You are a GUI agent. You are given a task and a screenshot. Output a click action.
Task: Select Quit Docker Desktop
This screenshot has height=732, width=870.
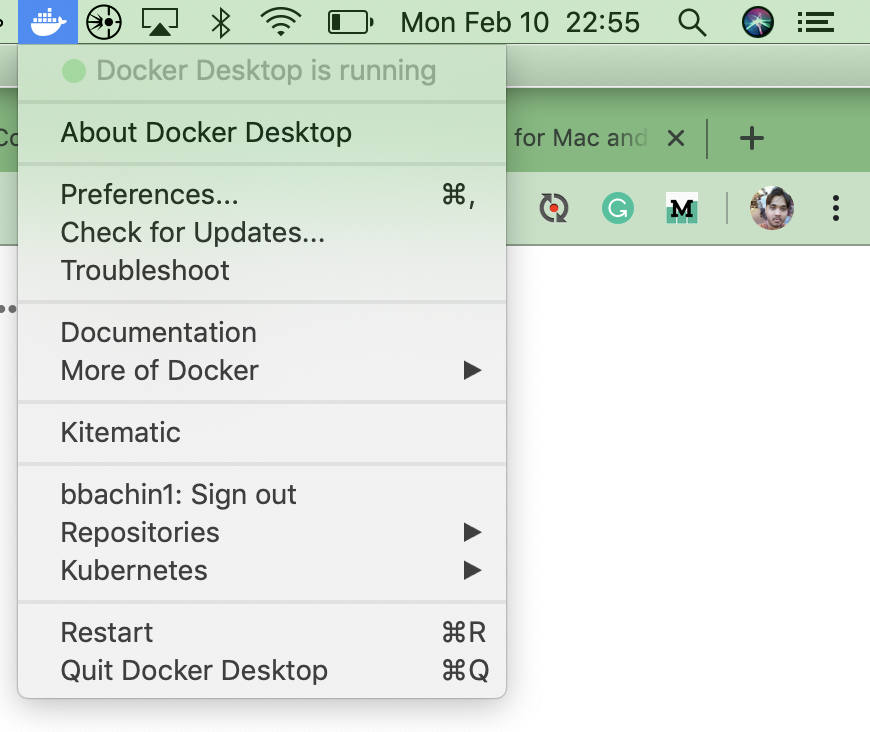(x=262, y=670)
